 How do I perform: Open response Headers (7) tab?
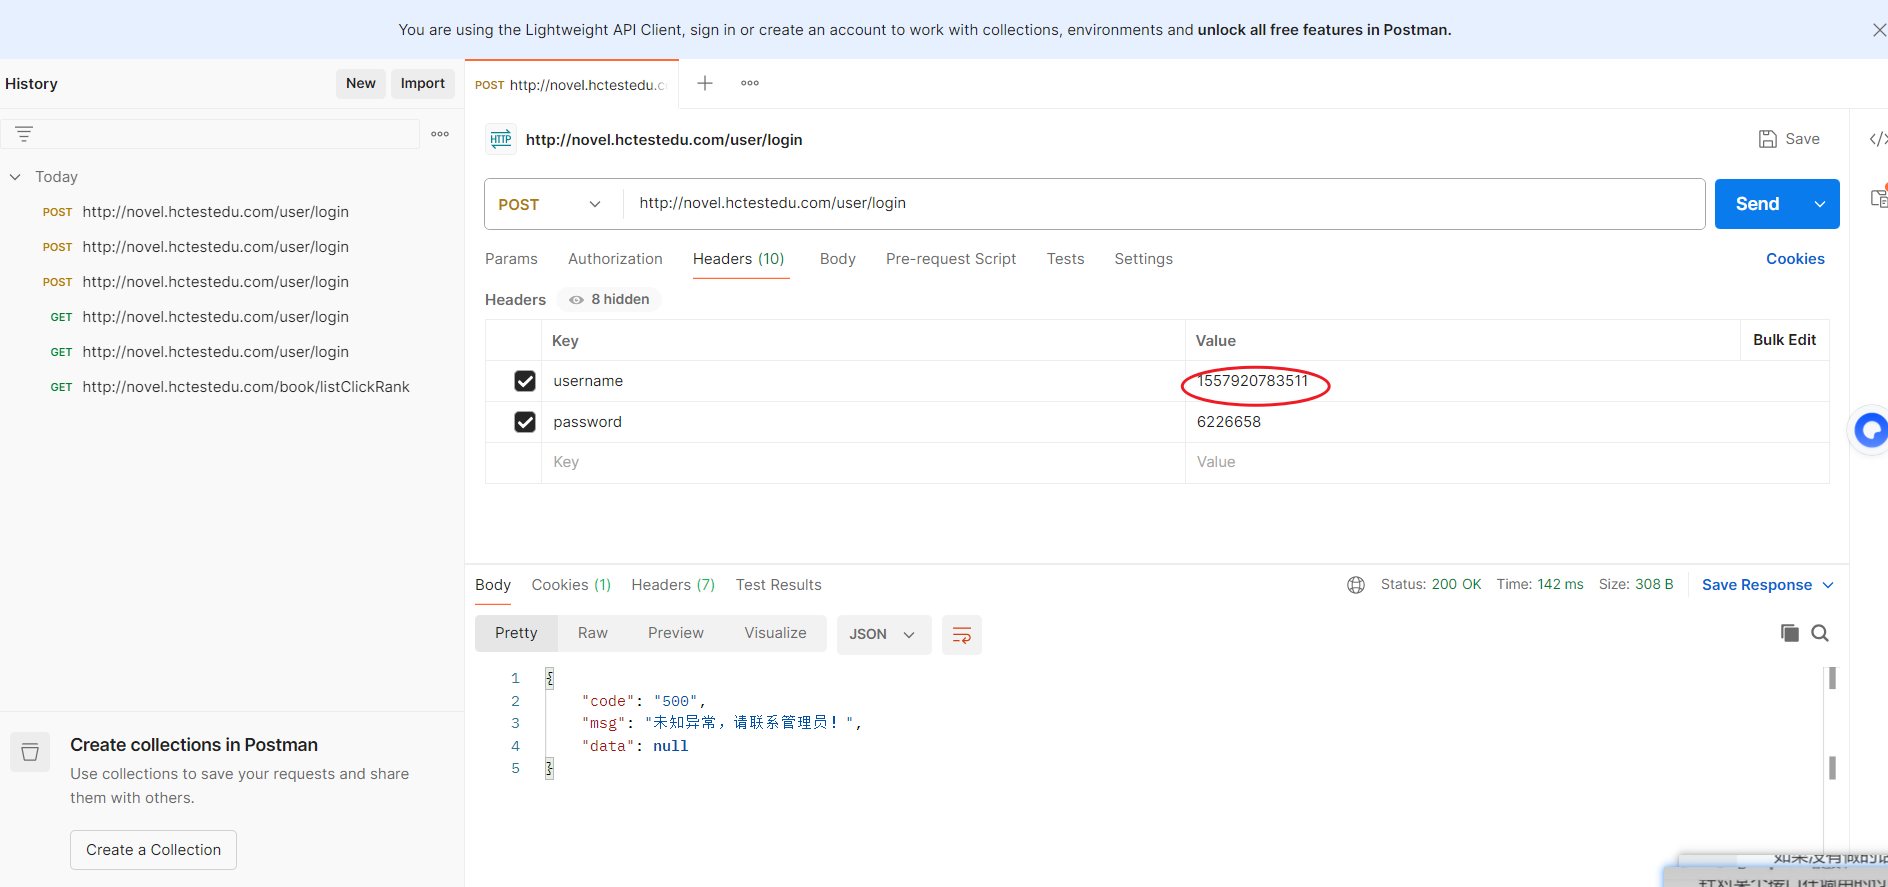tap(673, 585)
